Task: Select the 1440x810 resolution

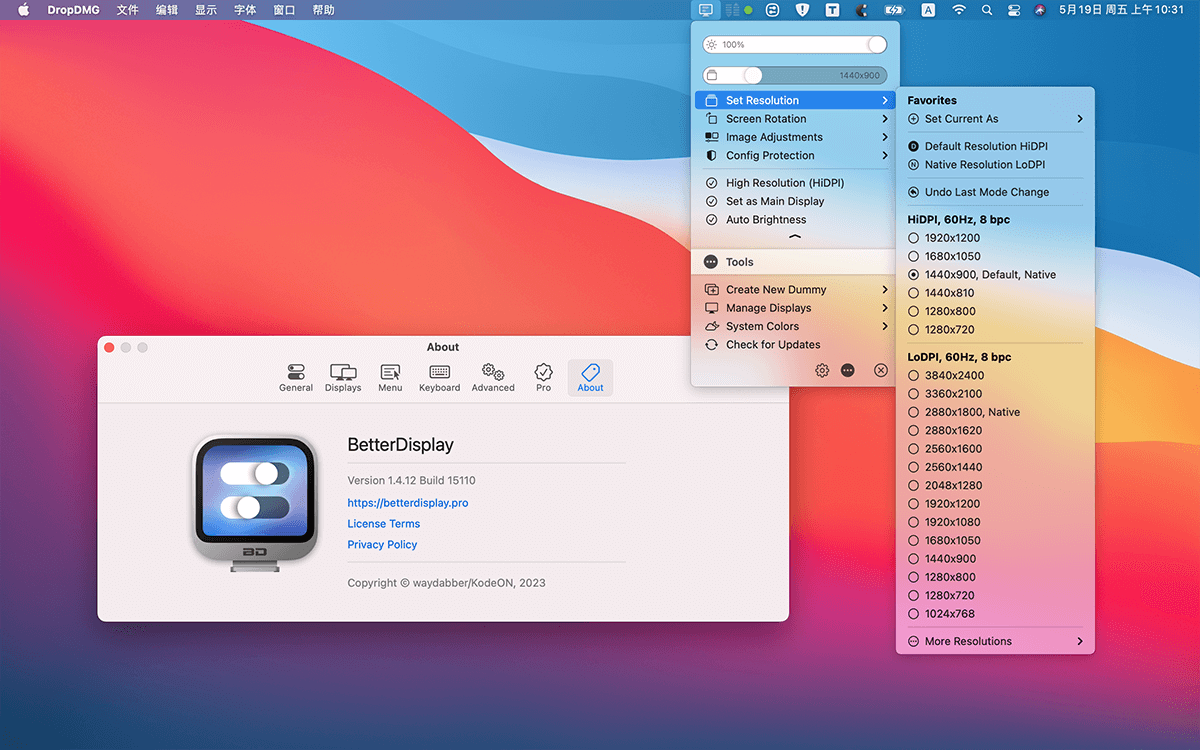Action: (x=940, y=293)
